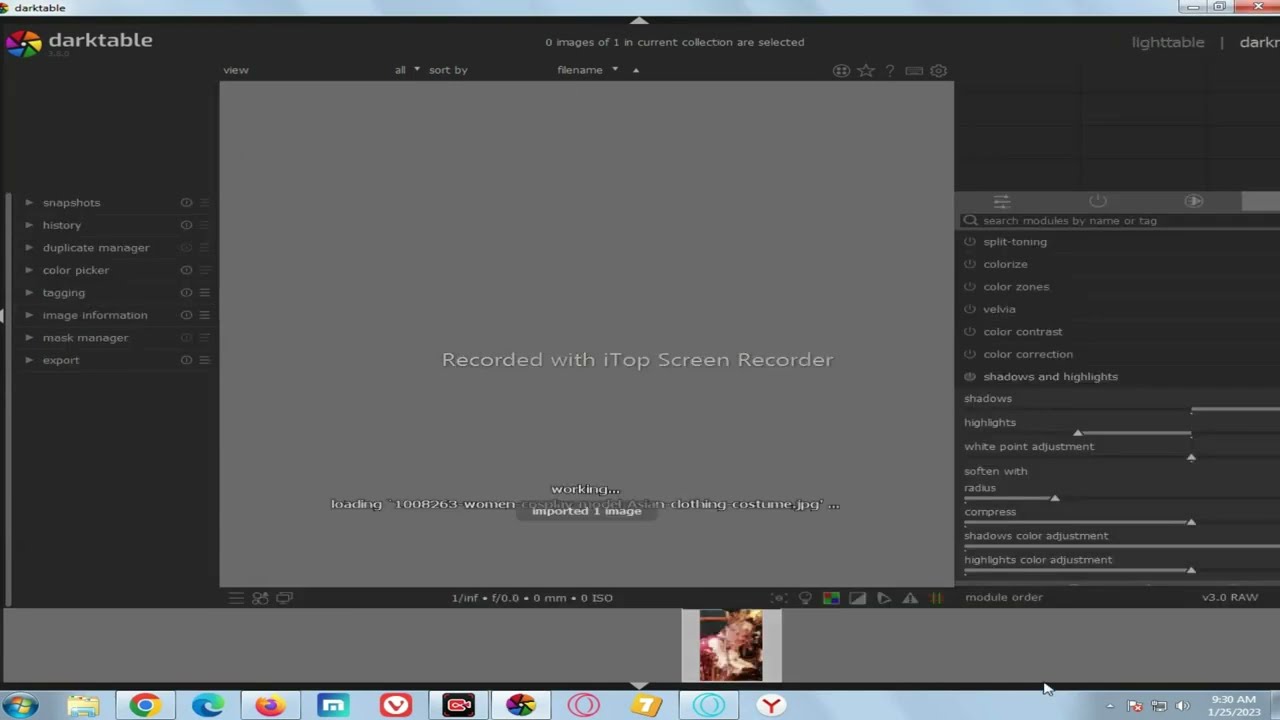Image resolution: width=1280 pixels, height=720 pixels.
Task: Expand the color picker panel
Action: click(28, 270)
